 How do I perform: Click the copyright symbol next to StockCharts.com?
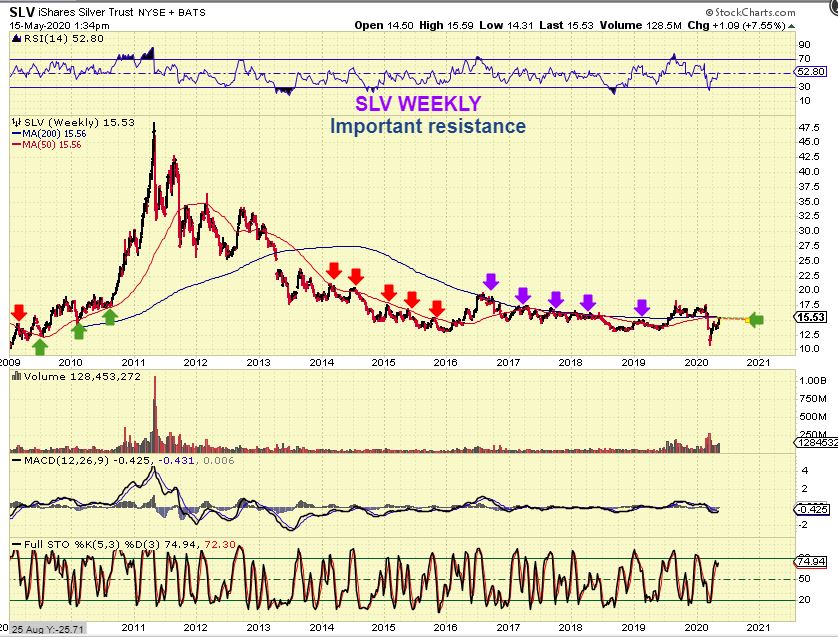[709, 12]
